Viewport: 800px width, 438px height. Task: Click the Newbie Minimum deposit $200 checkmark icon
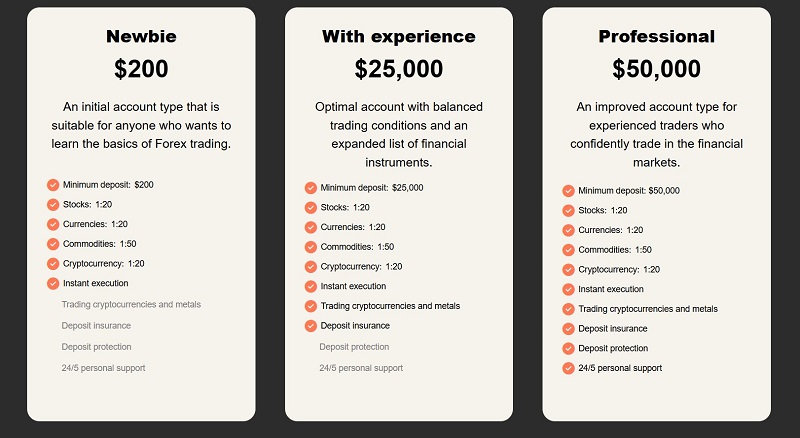(x=53, y=185)
